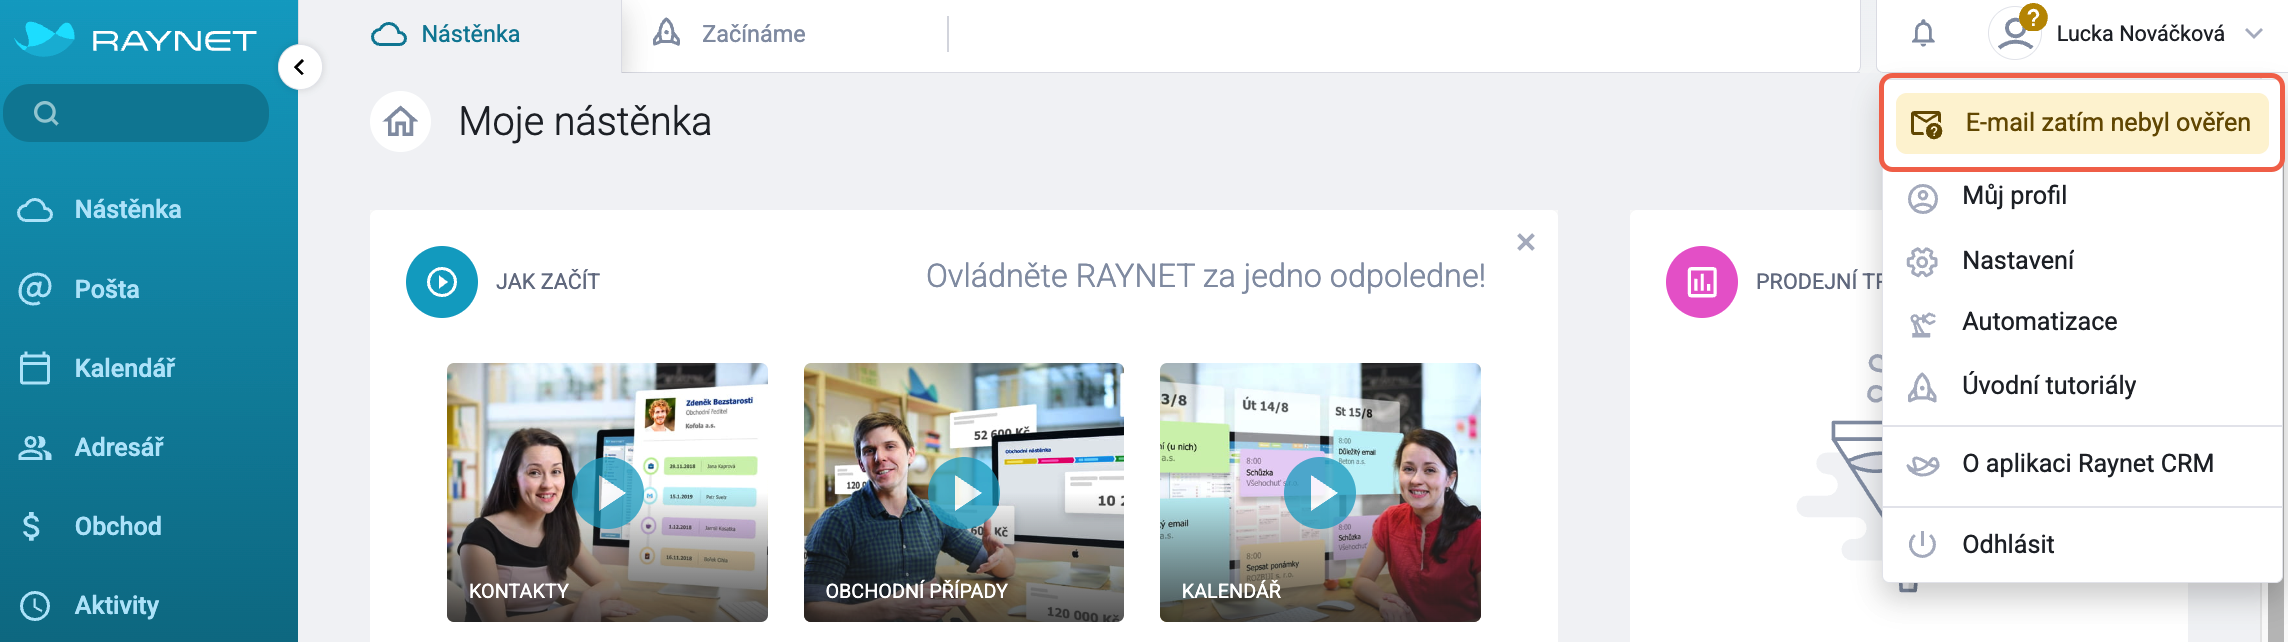Play the Kontakty tutorial video
The height and width of the screenshot is (642, 2288).
coord(608,493)
